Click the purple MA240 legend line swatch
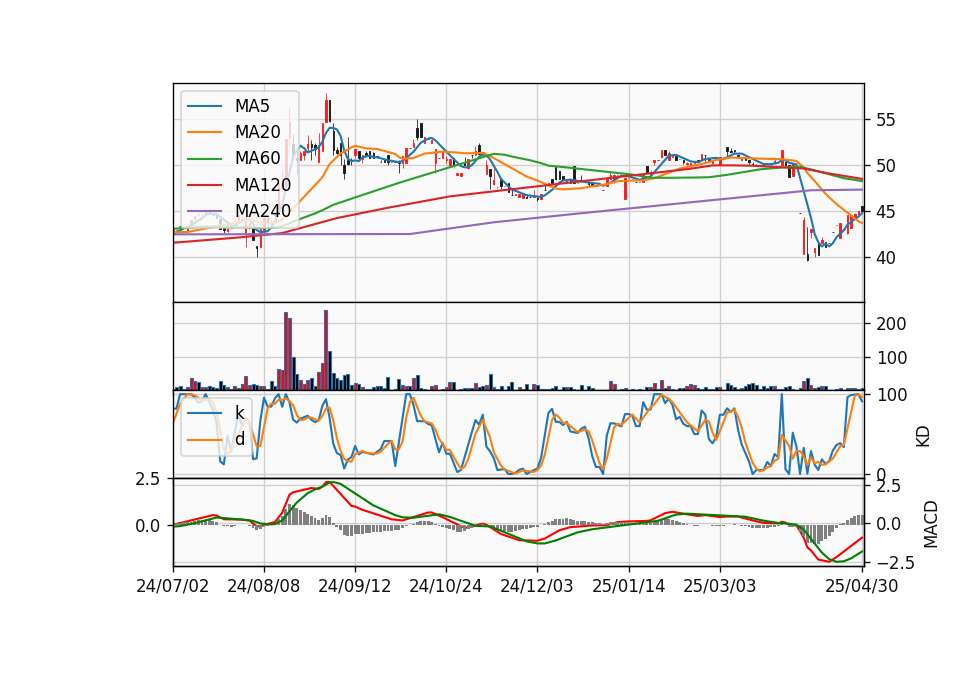The height and width of the screenshot is (690, 960). pyautogui.click(x=204, y=211)
